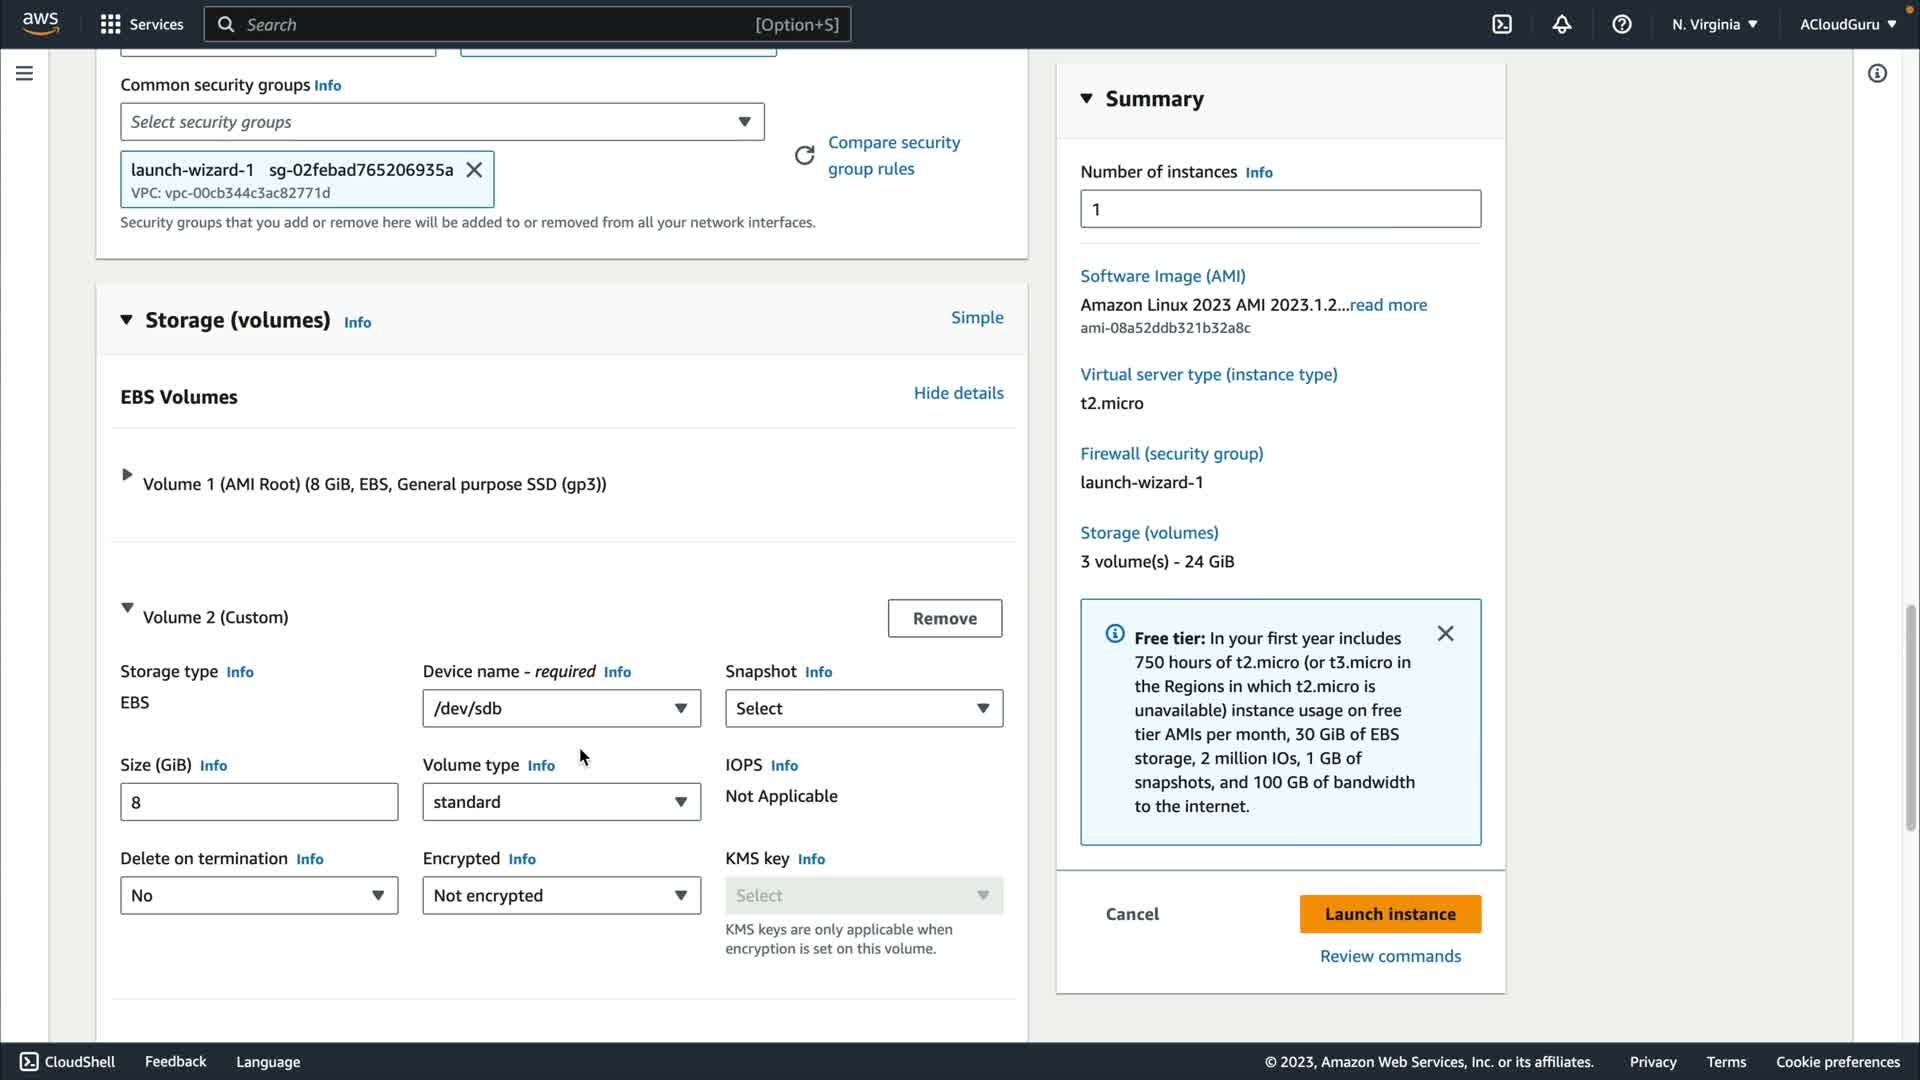This screenshot has height=1080, width=1920.
Task: Click the Review commands link
Action: (x=1390, y=956)
